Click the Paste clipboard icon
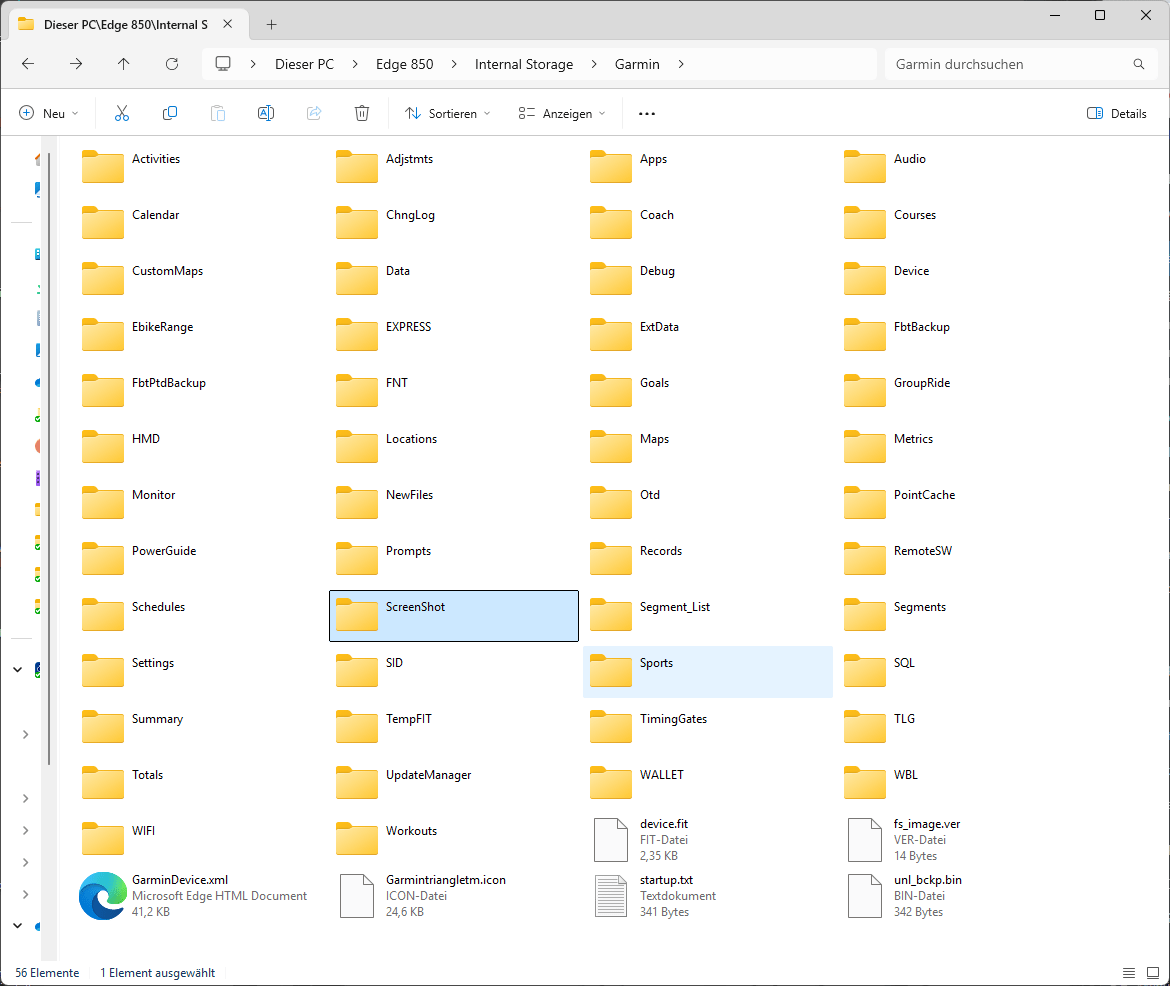Screen dimensions: 1170x986 click(x=217, y=113)
